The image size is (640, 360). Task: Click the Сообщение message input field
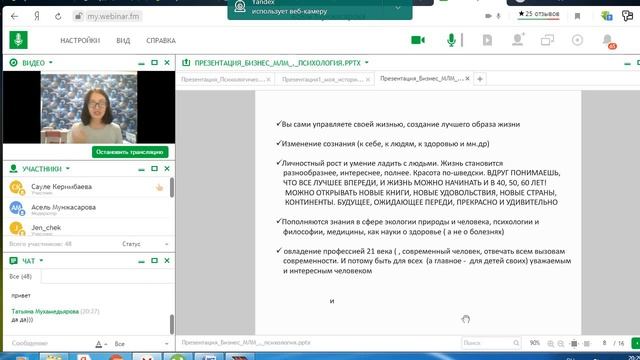click(x=49, y=343)
